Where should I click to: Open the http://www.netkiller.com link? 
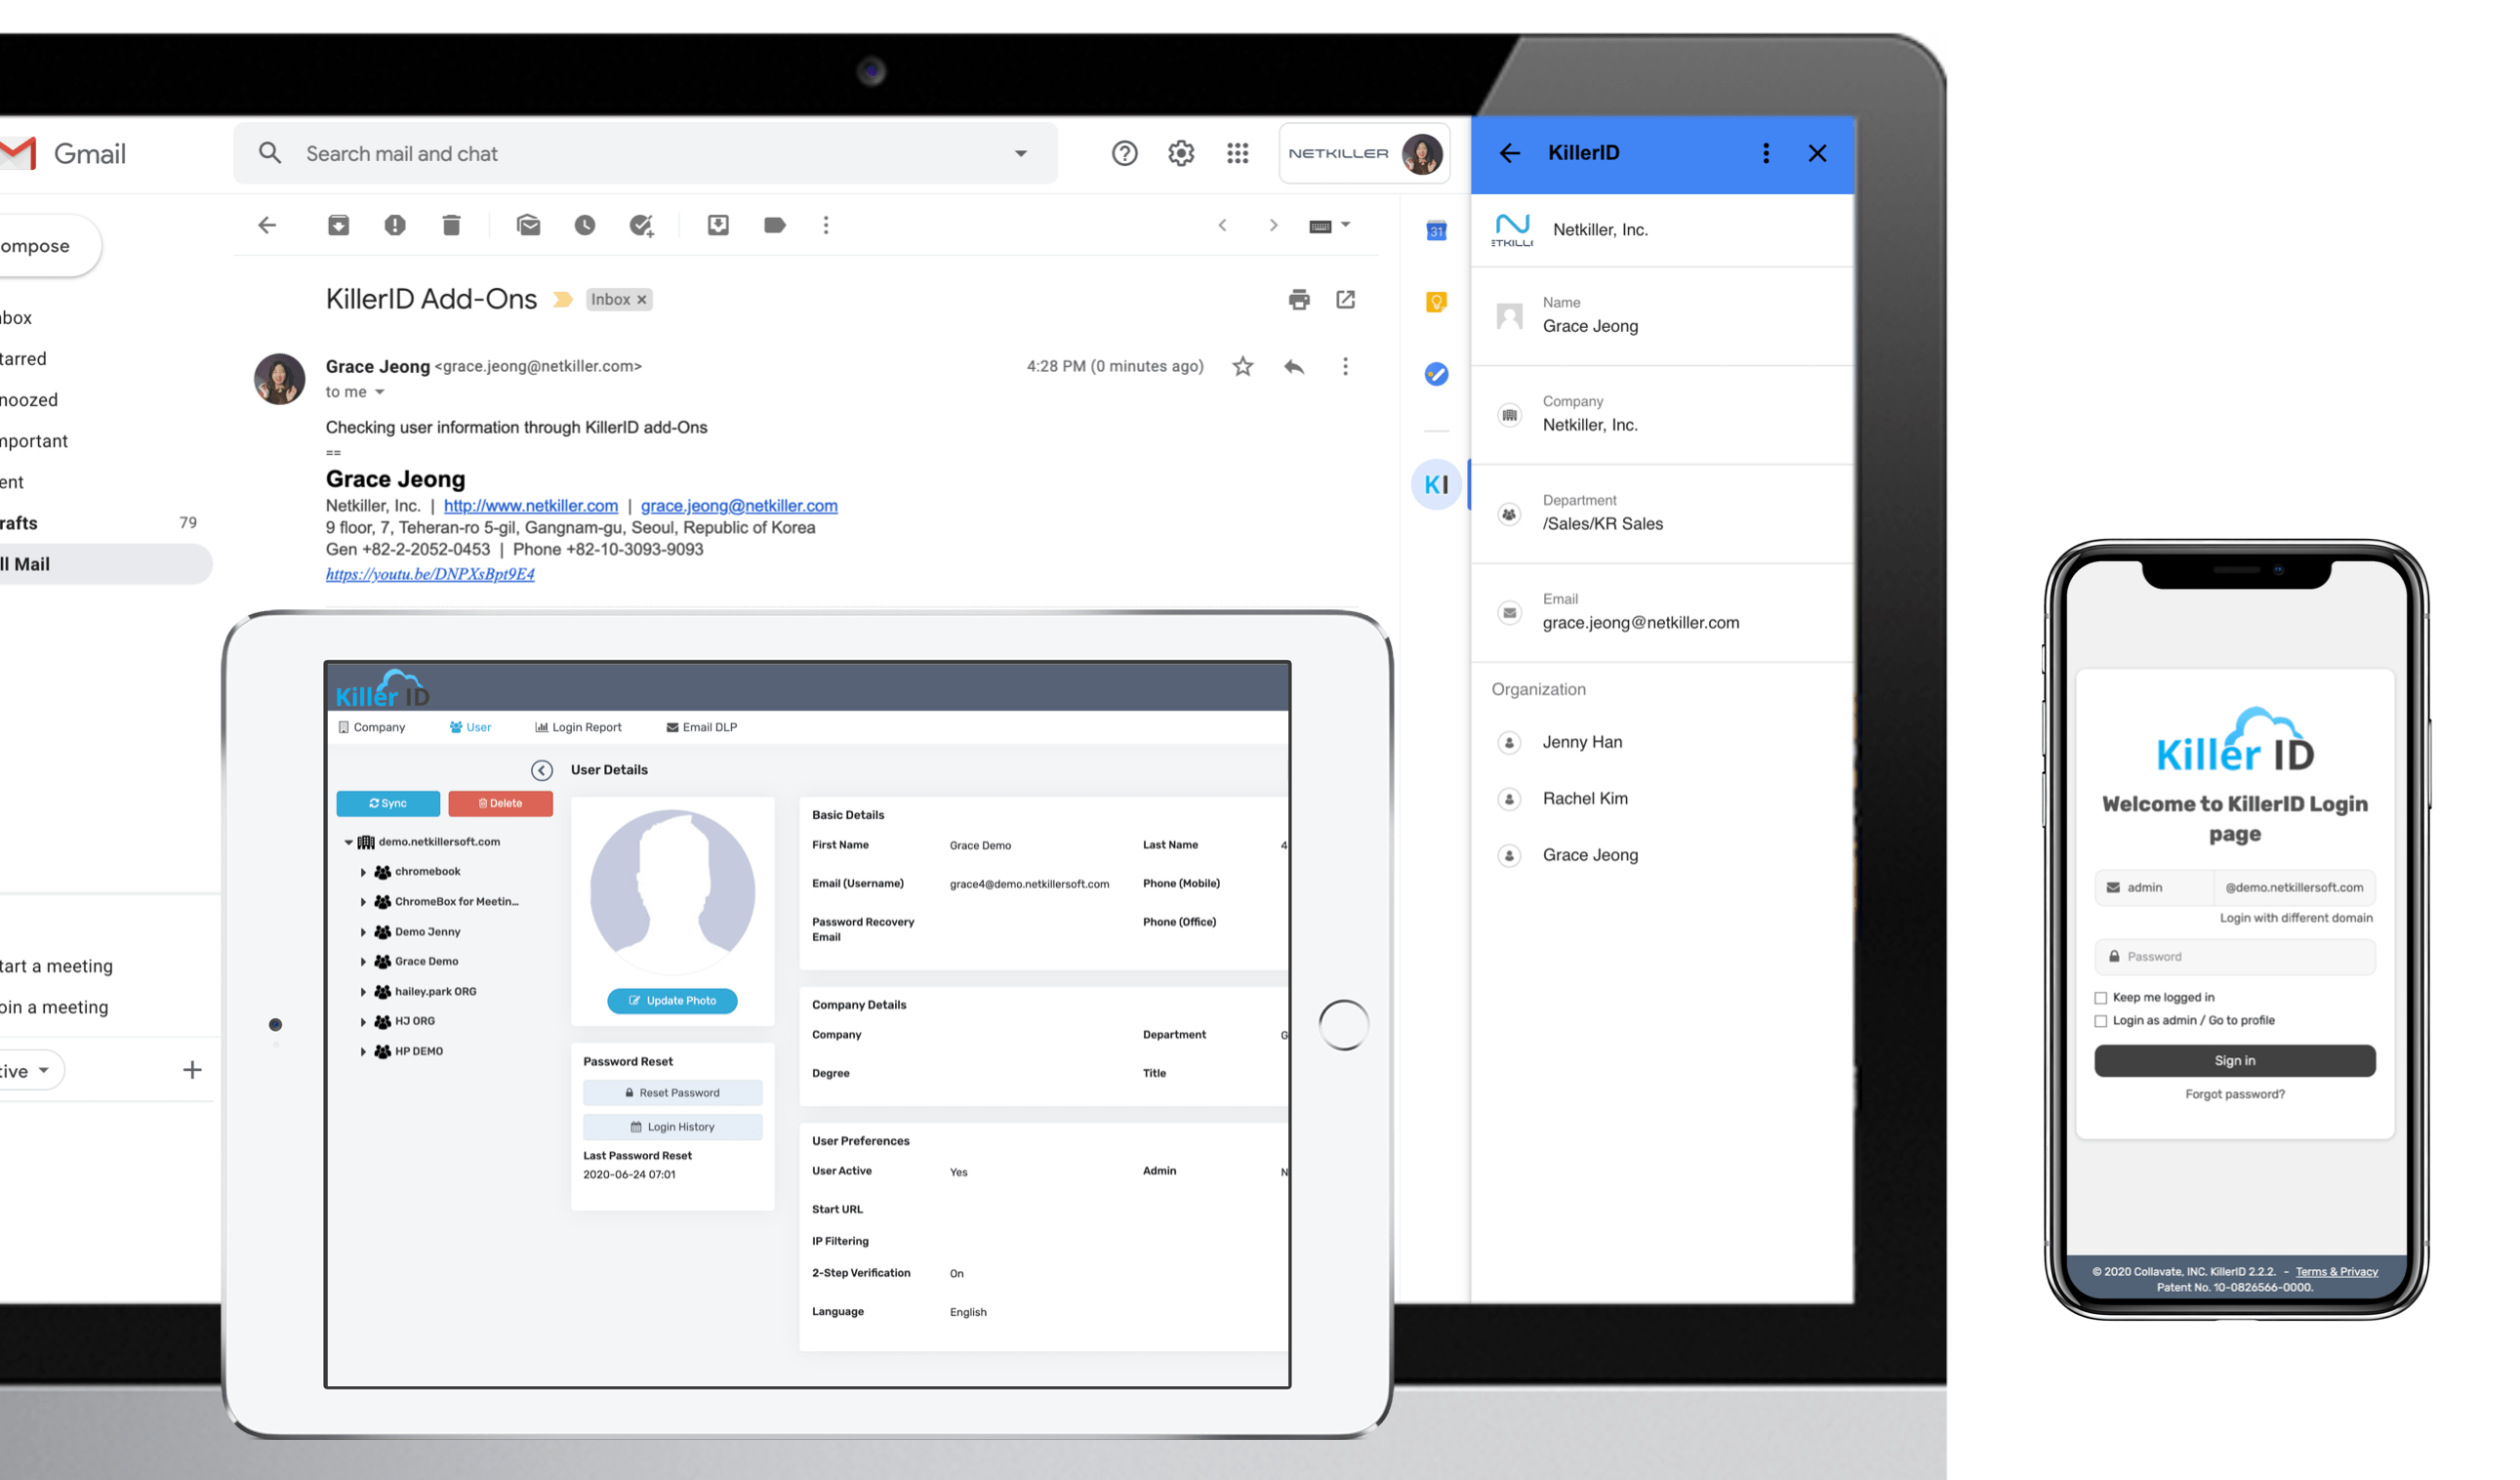tap(530, 506)
